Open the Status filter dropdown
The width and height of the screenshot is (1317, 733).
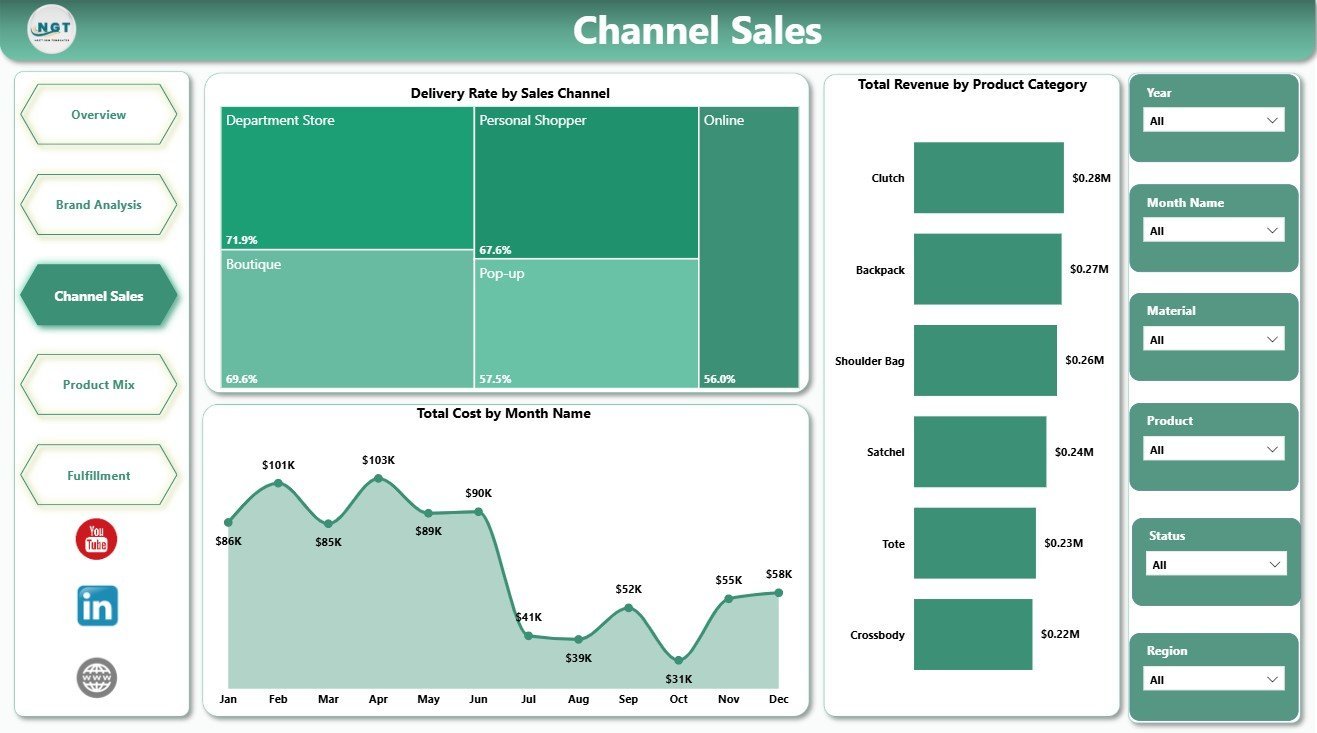pos(1216,564)
